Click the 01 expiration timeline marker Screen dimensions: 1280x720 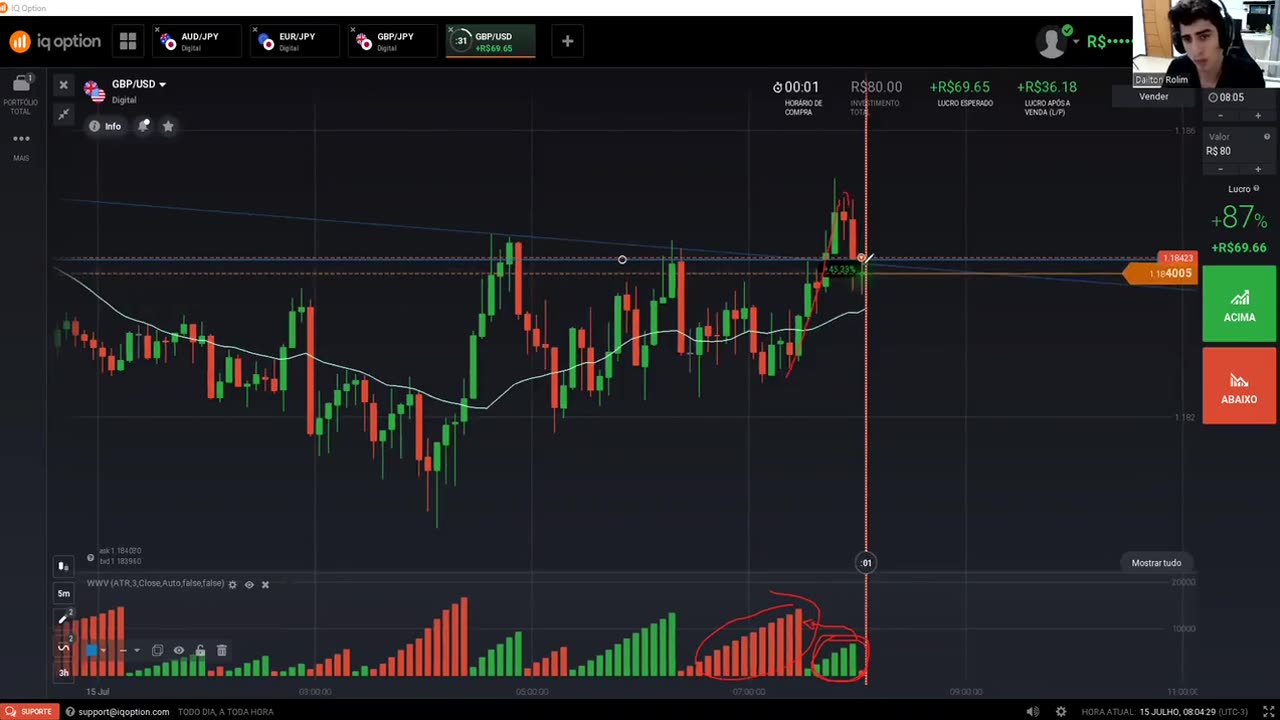pos(866,563)
